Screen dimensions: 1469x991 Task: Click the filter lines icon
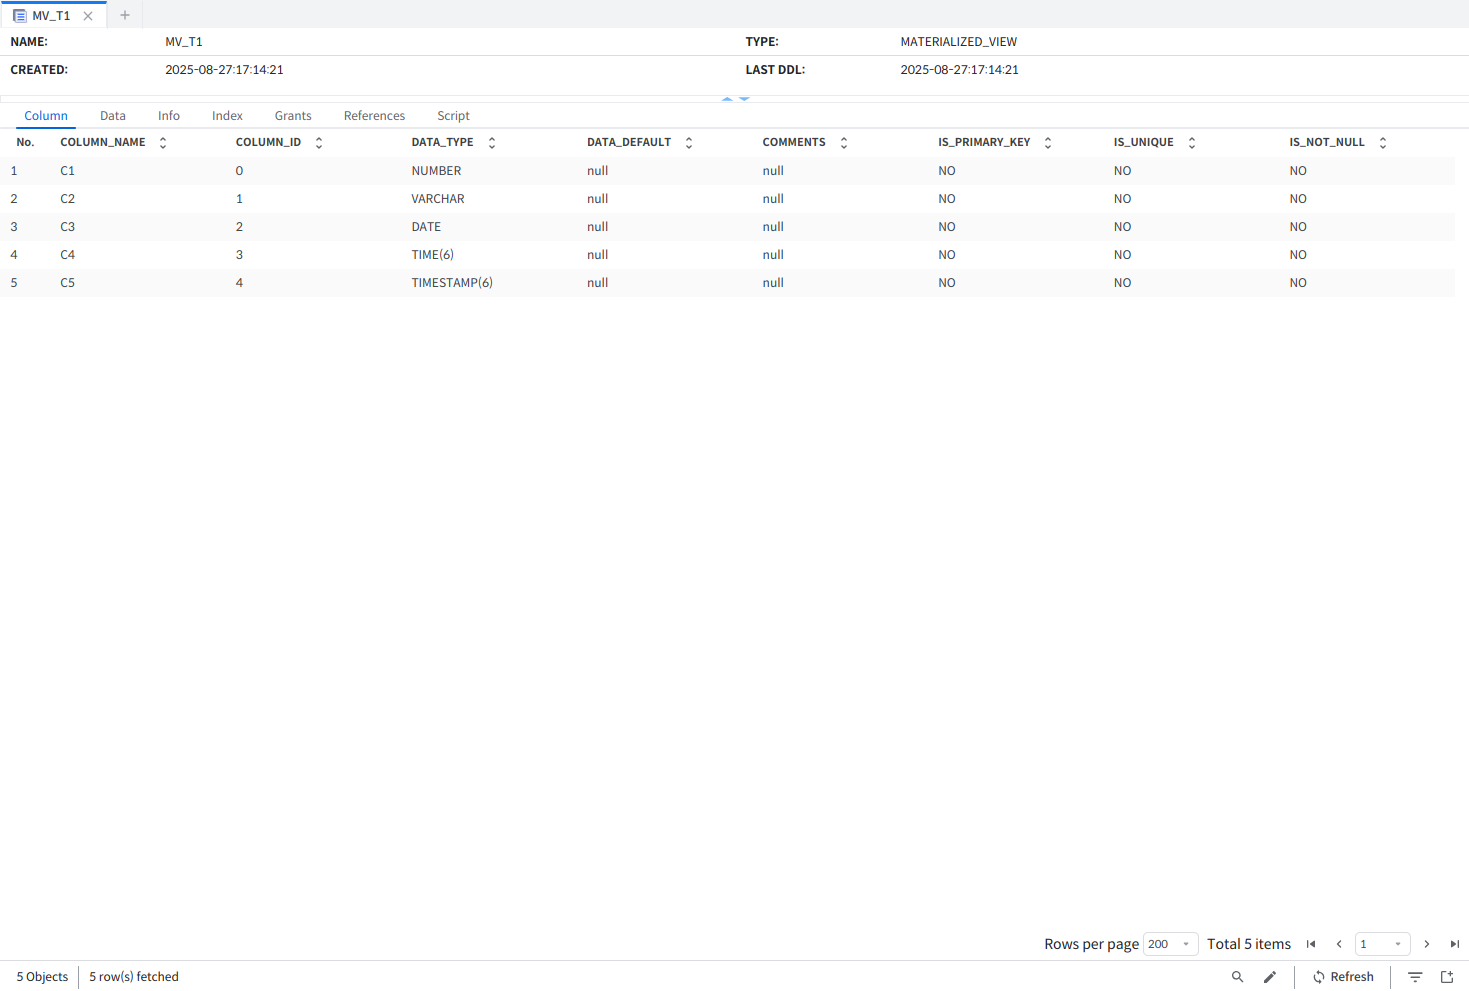pyautogui.click(x=1415, y=977)
